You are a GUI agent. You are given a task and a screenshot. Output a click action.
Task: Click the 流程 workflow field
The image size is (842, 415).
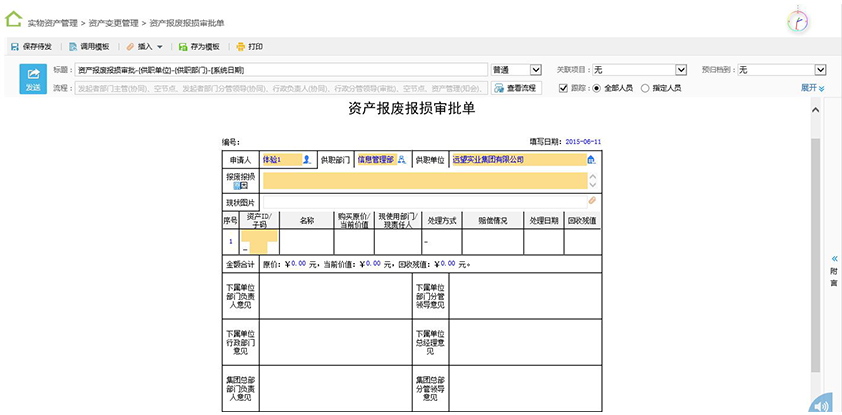tap(281, 88)
